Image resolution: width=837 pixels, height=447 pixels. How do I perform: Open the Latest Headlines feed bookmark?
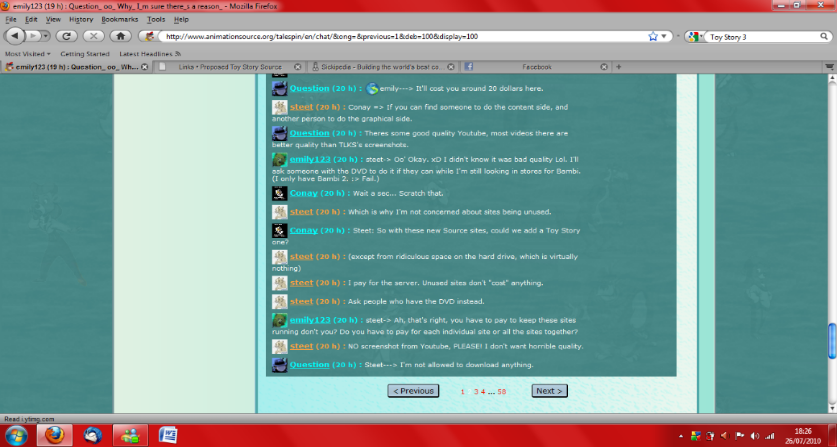pos(150,54)
